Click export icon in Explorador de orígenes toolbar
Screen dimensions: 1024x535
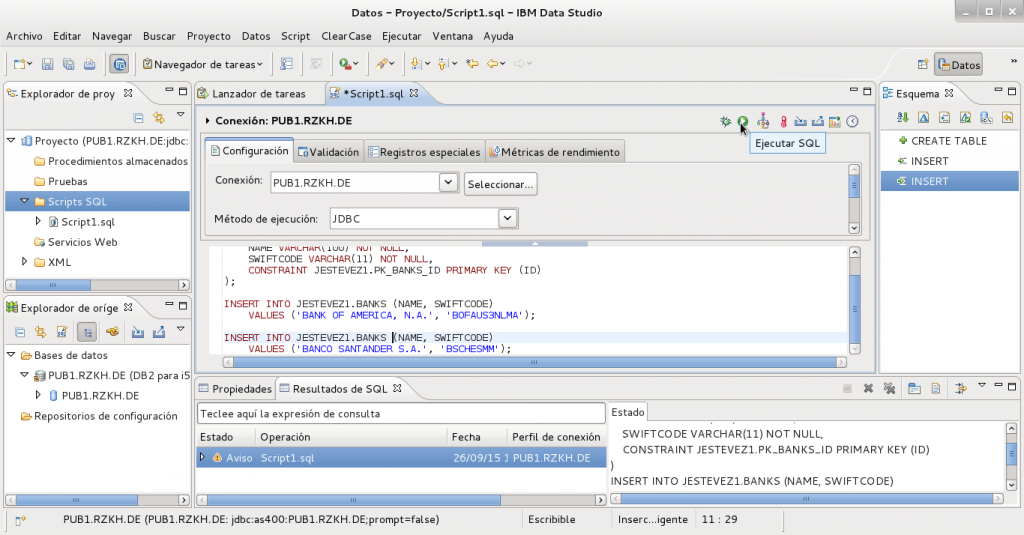click(159, 332)
